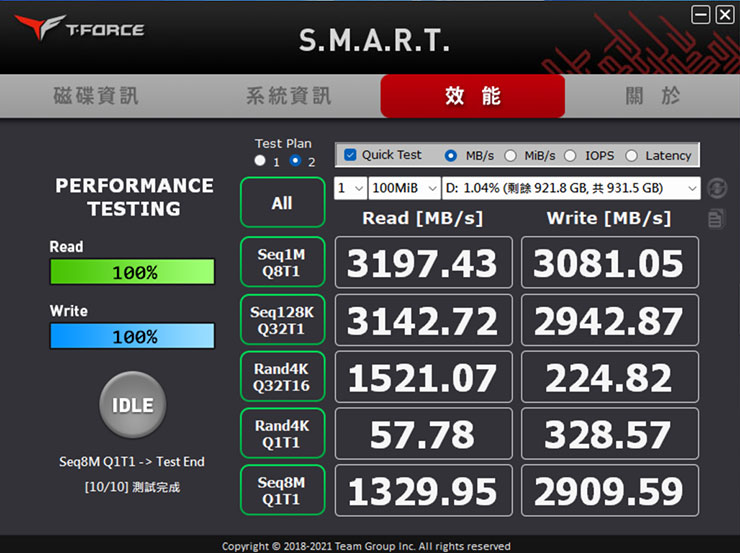The height and width of the screenshot is (553, 740).
Task: Click the Seq8M Q1T1 -> Test End status
Action: tap(132, 461)
